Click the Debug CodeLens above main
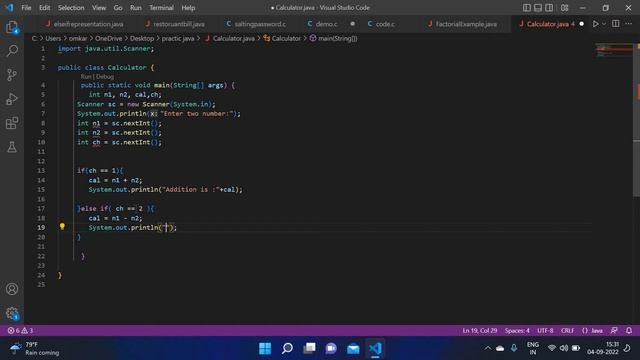The image size is (640, 360). [x=105, y=77]
